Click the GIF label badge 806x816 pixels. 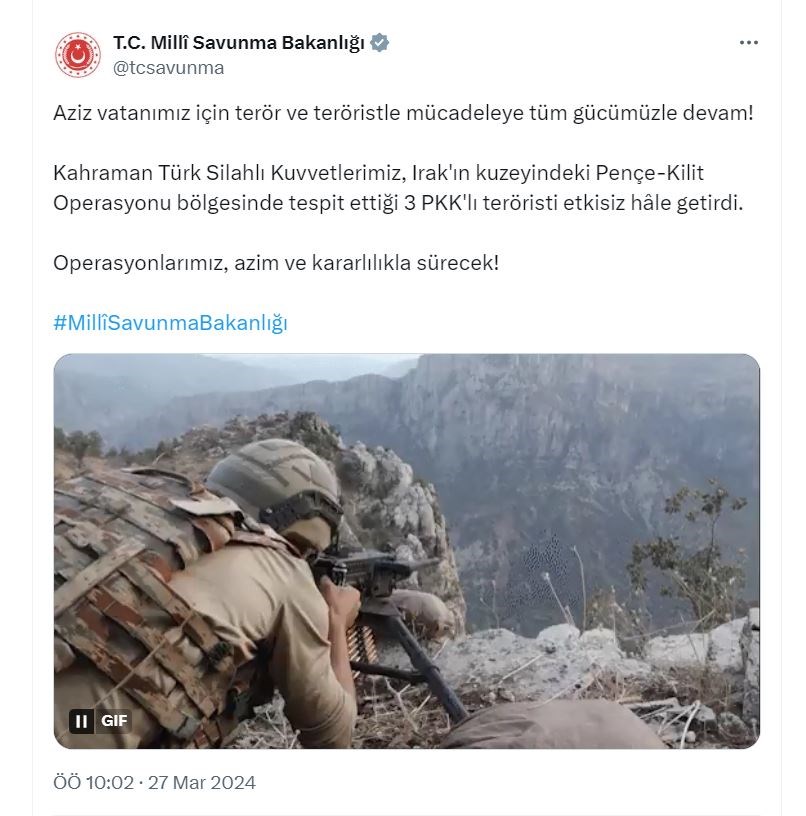pos(114,721)
